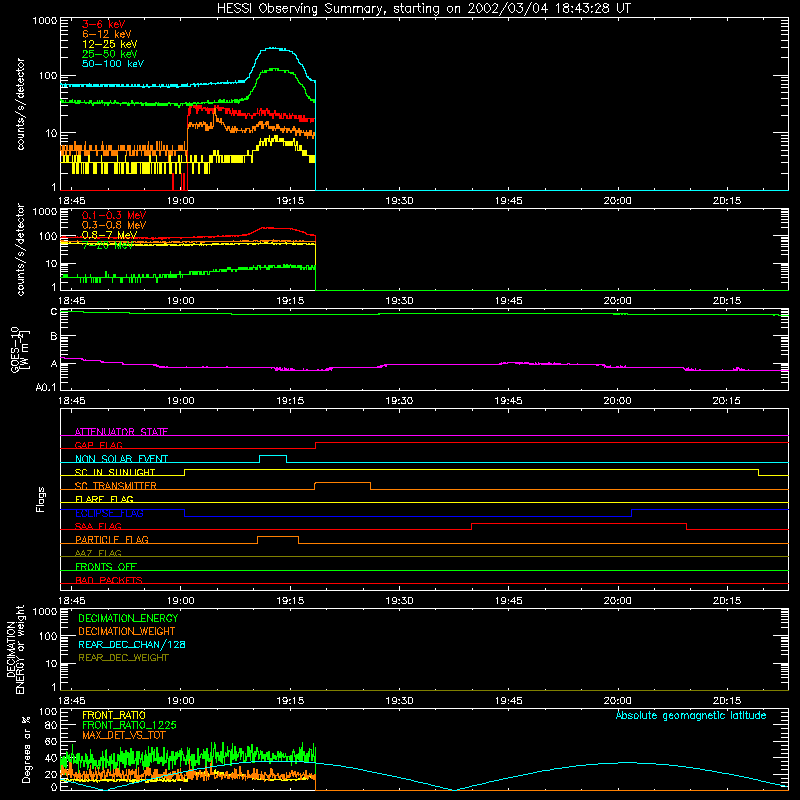Viewport: 800px width, 800px height.
Task: Click the 0.1-0.3 MeV legend label
Action: pos(114,215)
